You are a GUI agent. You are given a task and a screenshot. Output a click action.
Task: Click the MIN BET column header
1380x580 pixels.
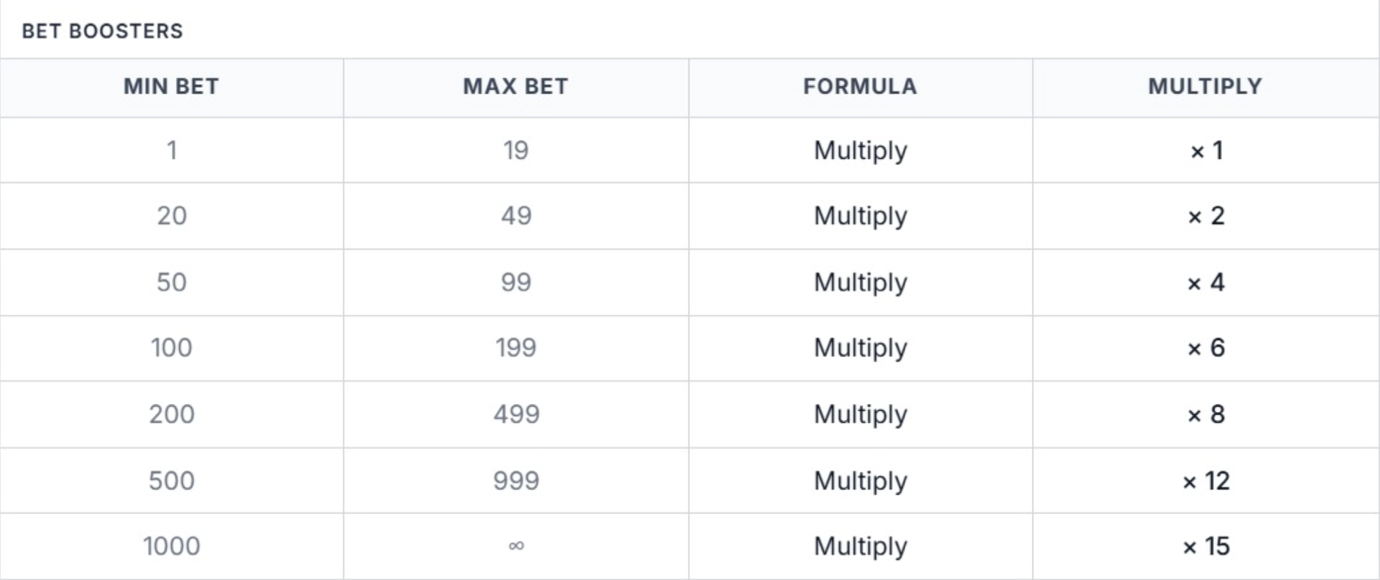(x=171, y=87)
